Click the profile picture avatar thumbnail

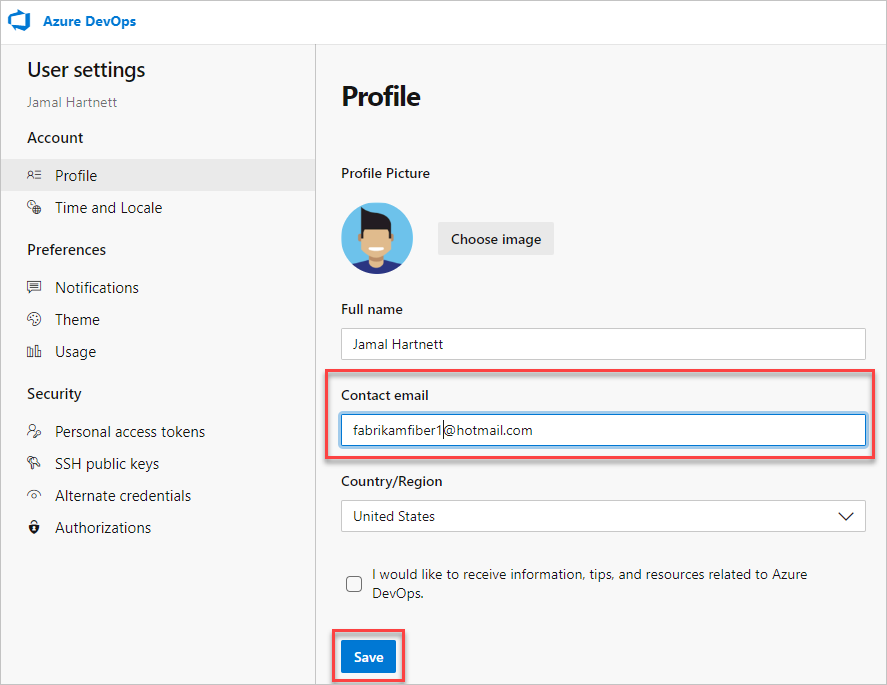[377, 238]
